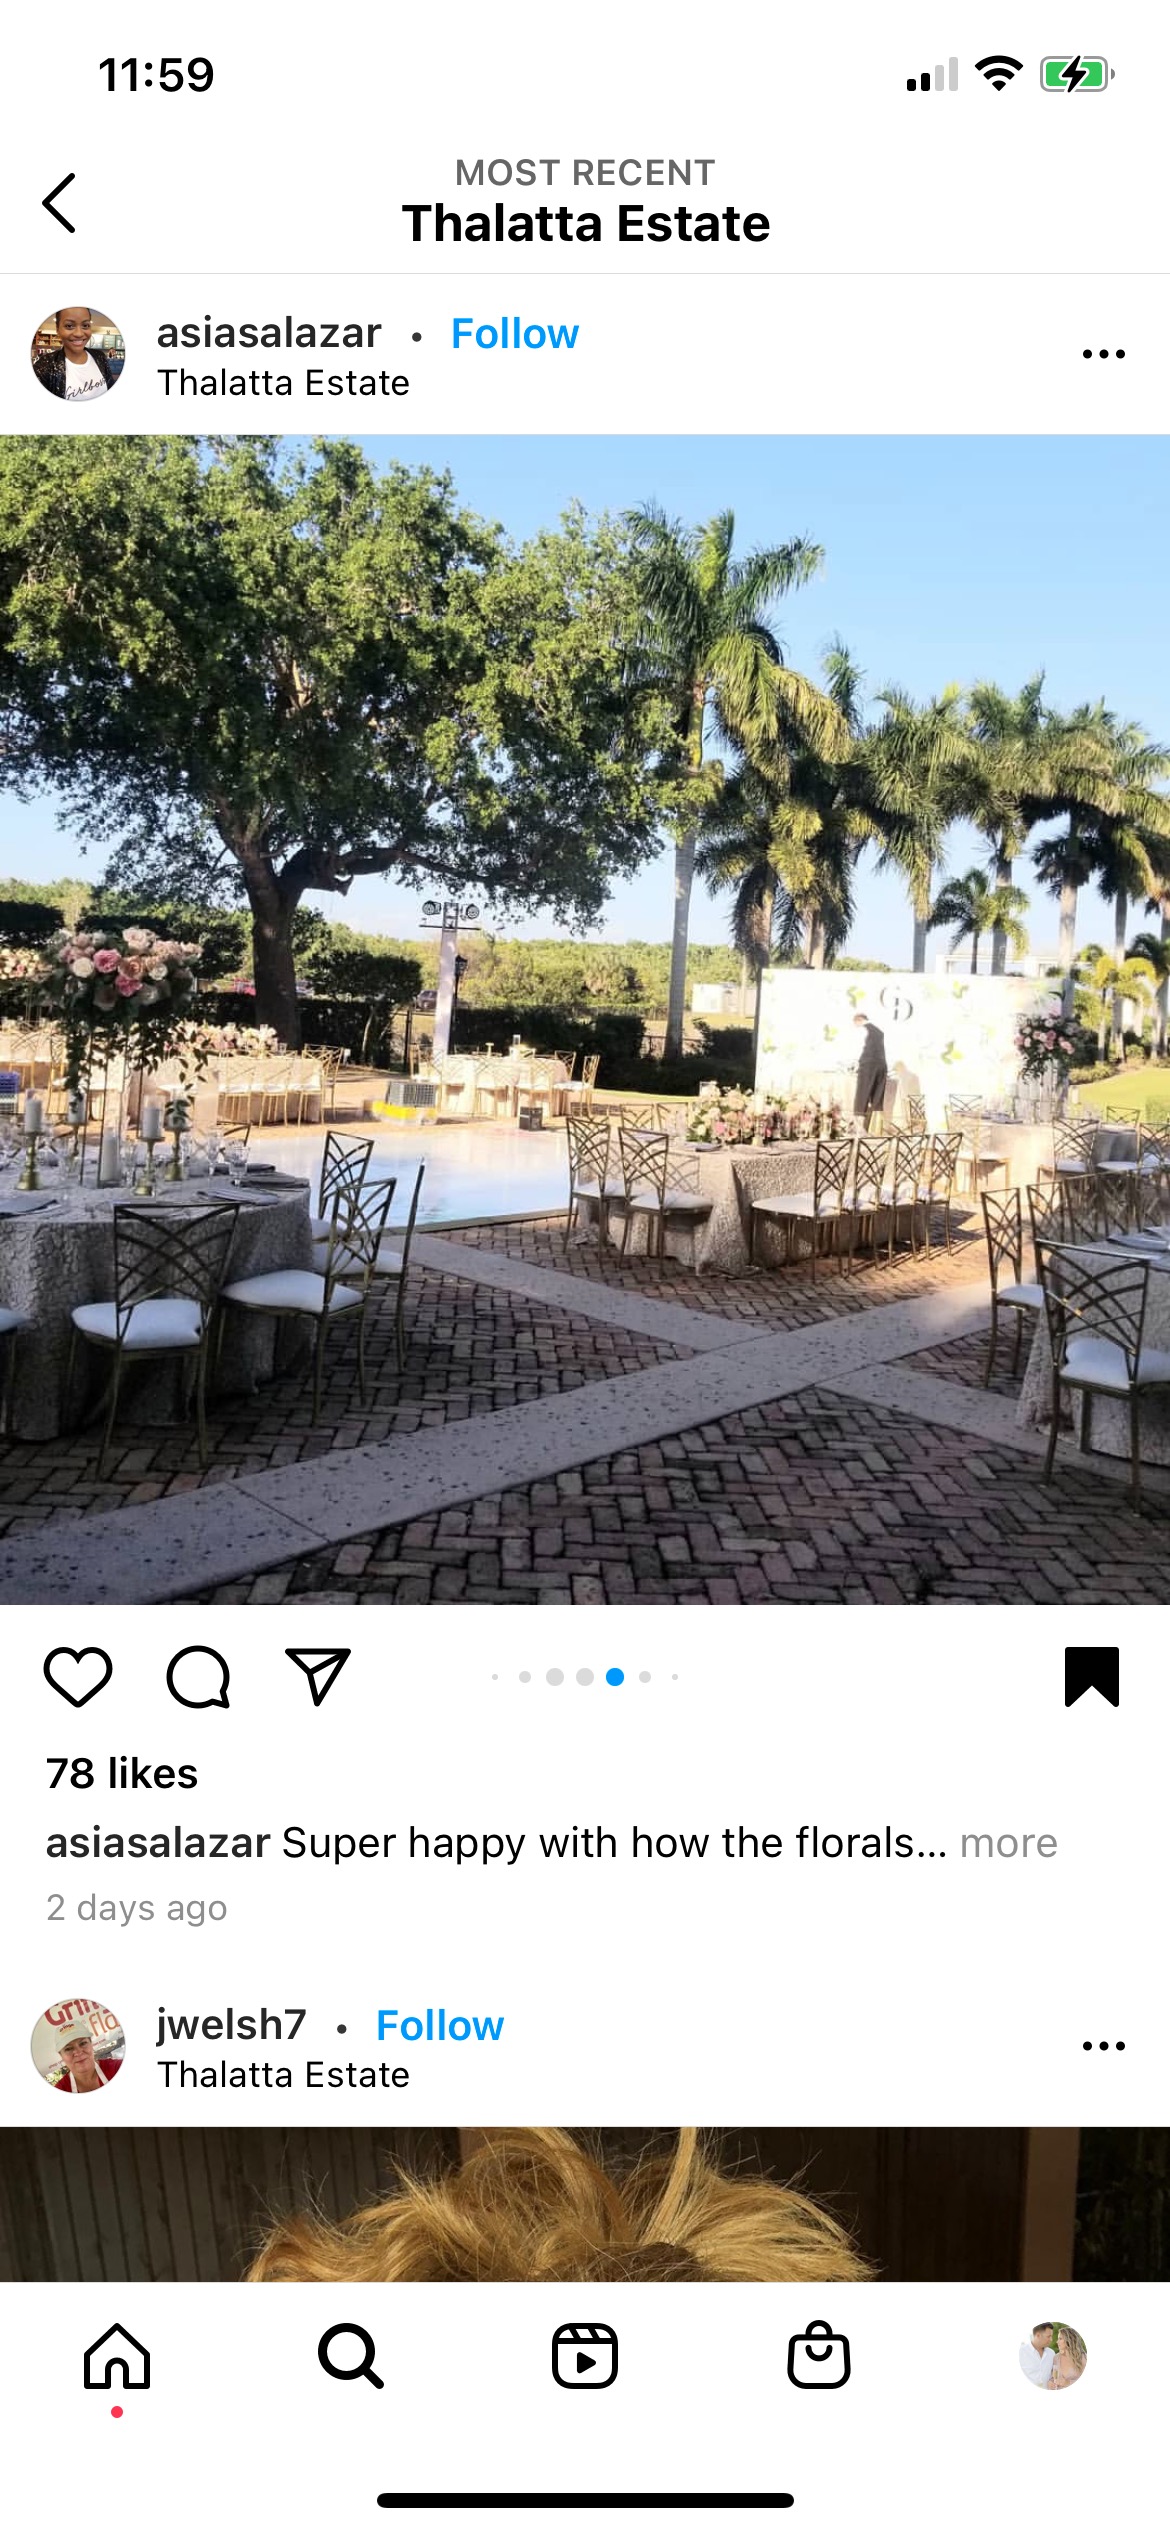The image size is (1170, 2532).
Task: Open the Reels tab icon
Action: 585,2356
